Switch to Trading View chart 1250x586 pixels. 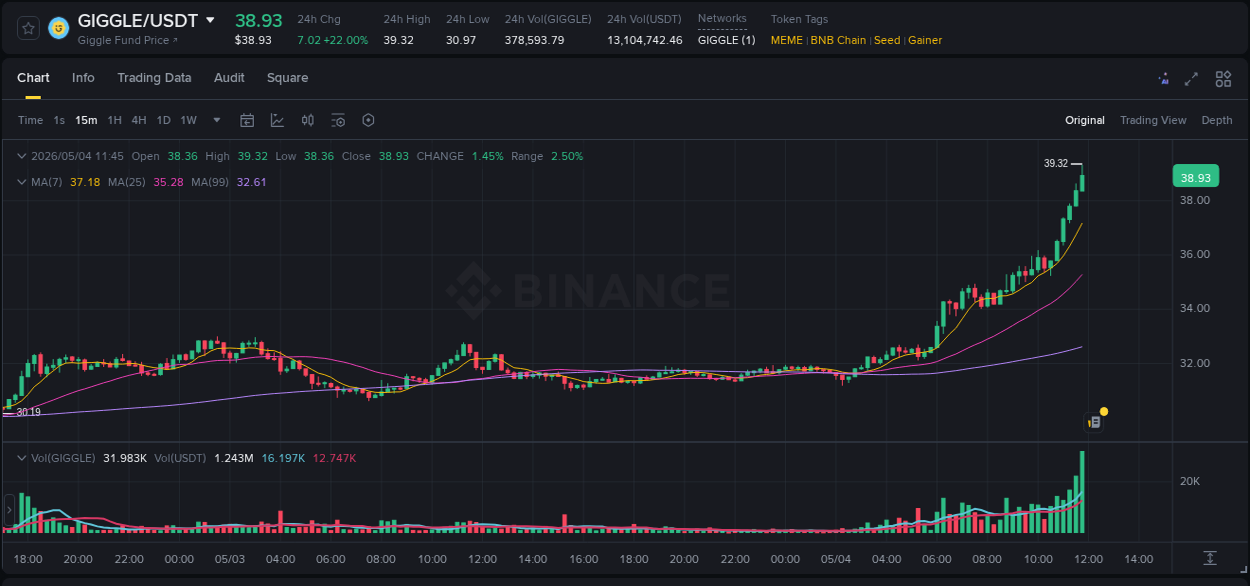[1153, 120]
